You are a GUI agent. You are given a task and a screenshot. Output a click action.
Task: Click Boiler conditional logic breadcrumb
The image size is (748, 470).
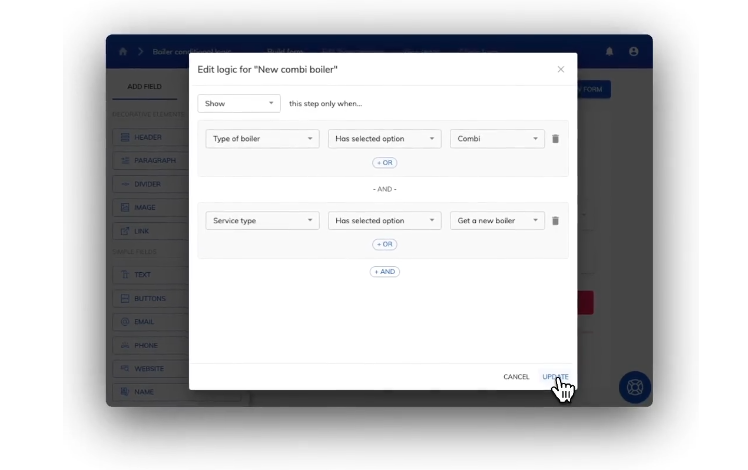(x=192, y=52)
